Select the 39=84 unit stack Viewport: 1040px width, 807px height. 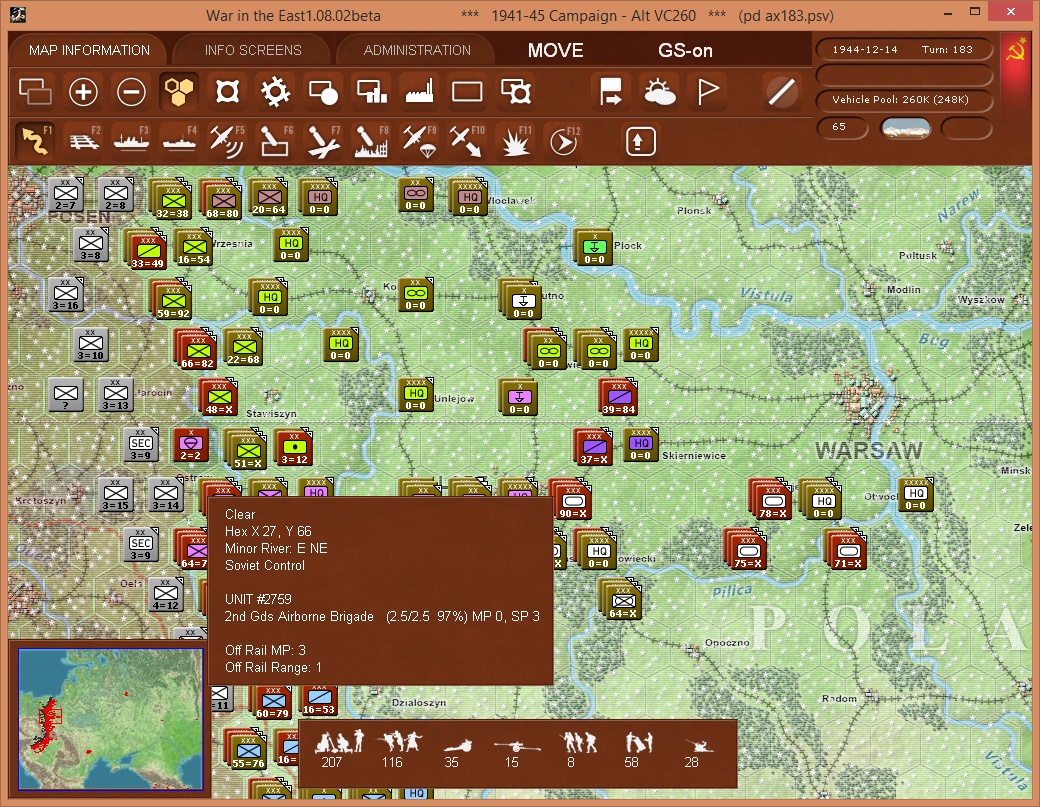click(618, 397)
